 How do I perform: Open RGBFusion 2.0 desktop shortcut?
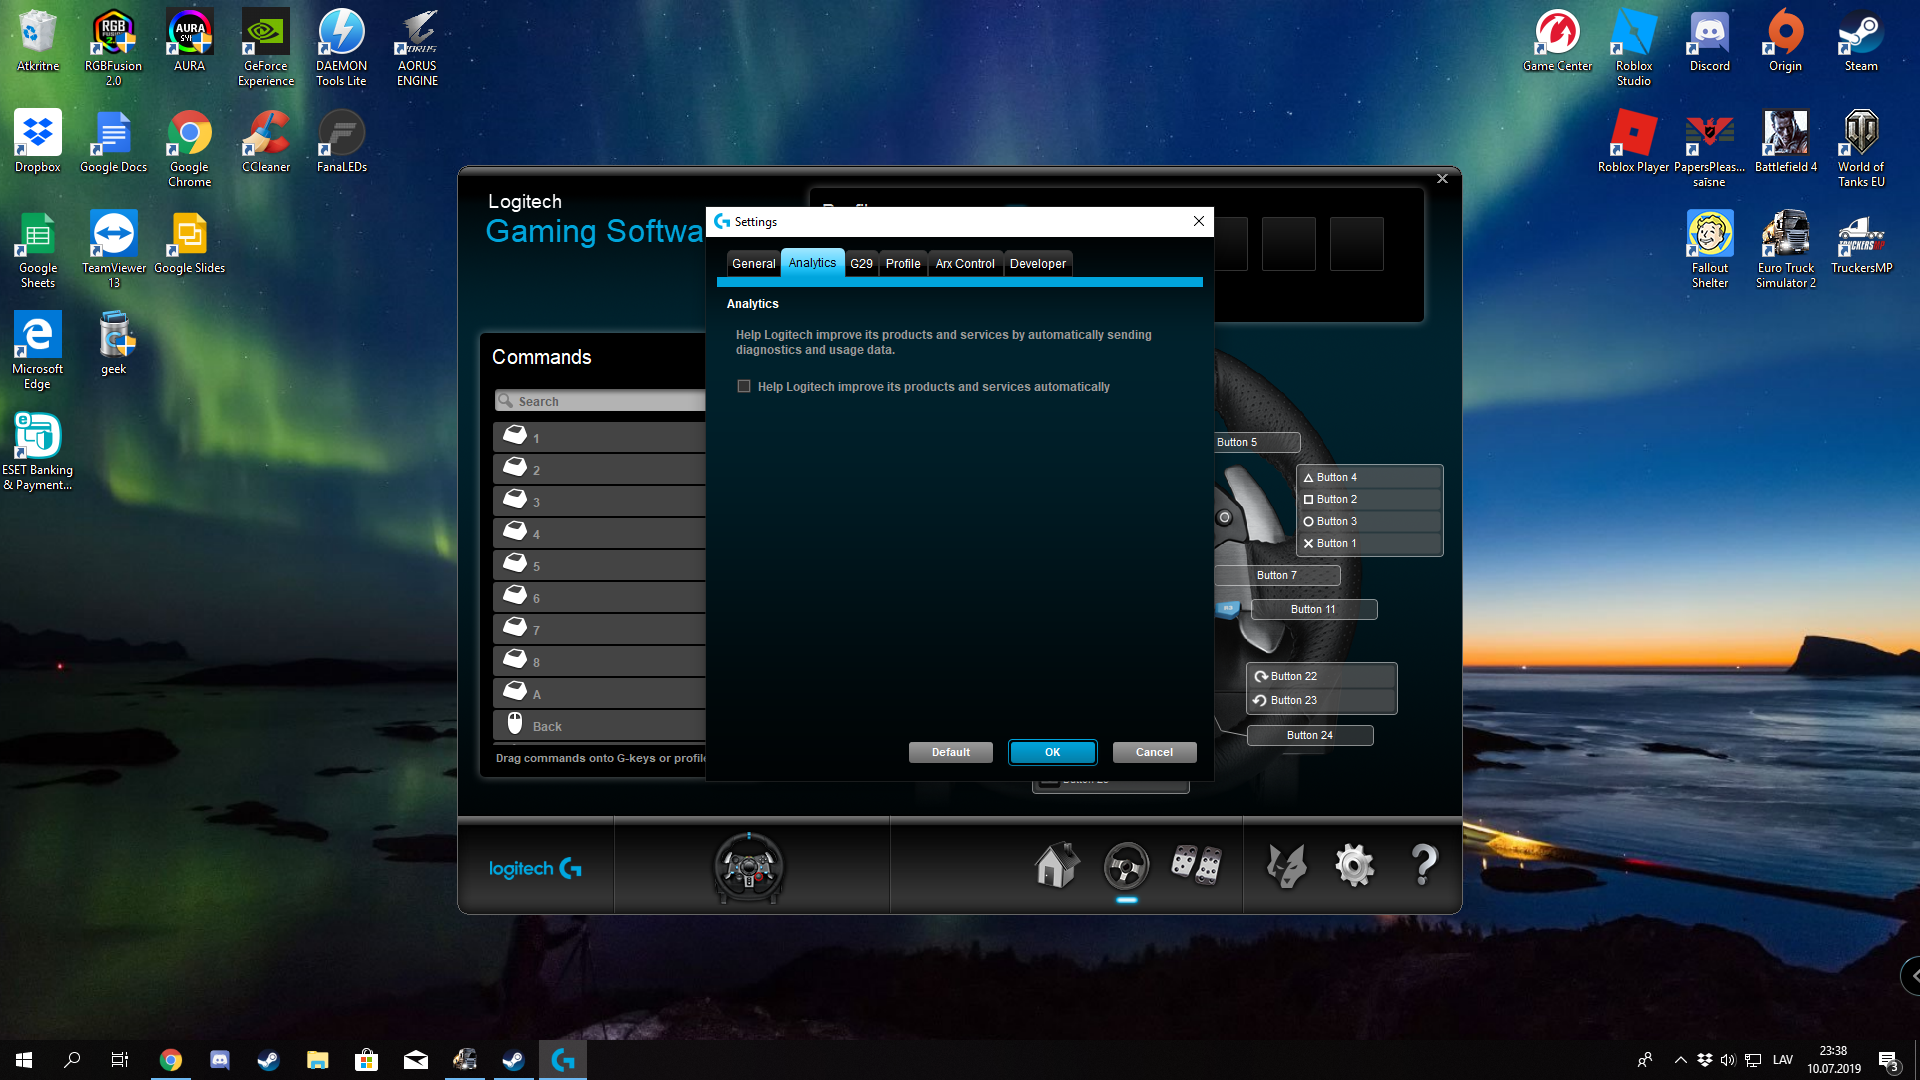click(x=113, y=47)
